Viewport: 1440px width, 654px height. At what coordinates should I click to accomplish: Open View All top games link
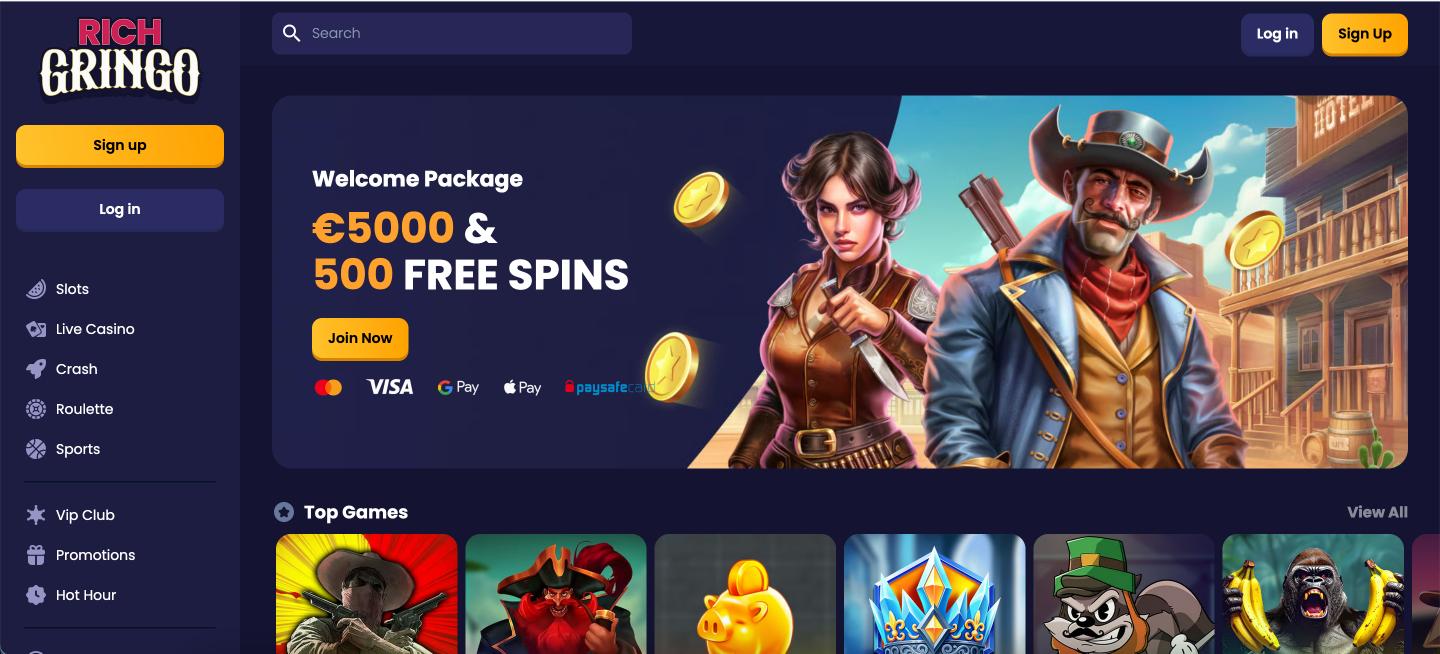click(1377, 512)
